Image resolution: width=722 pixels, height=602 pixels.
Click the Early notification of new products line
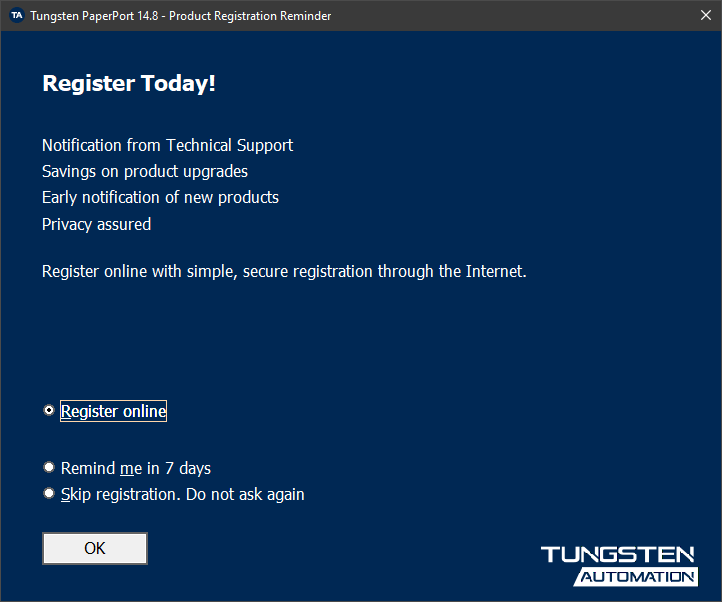click(160, 197)
